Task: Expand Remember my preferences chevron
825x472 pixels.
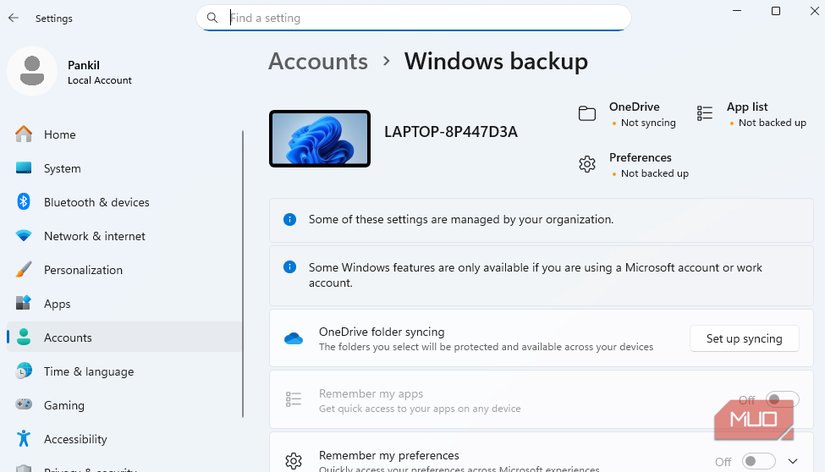Action: coord(794,461)
